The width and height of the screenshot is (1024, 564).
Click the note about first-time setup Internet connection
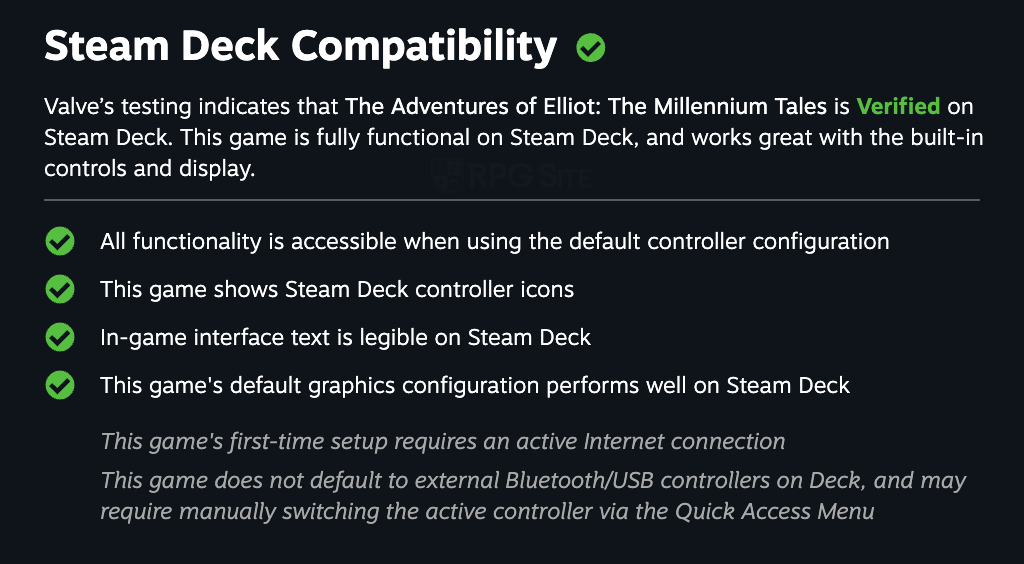pos(442,441)
